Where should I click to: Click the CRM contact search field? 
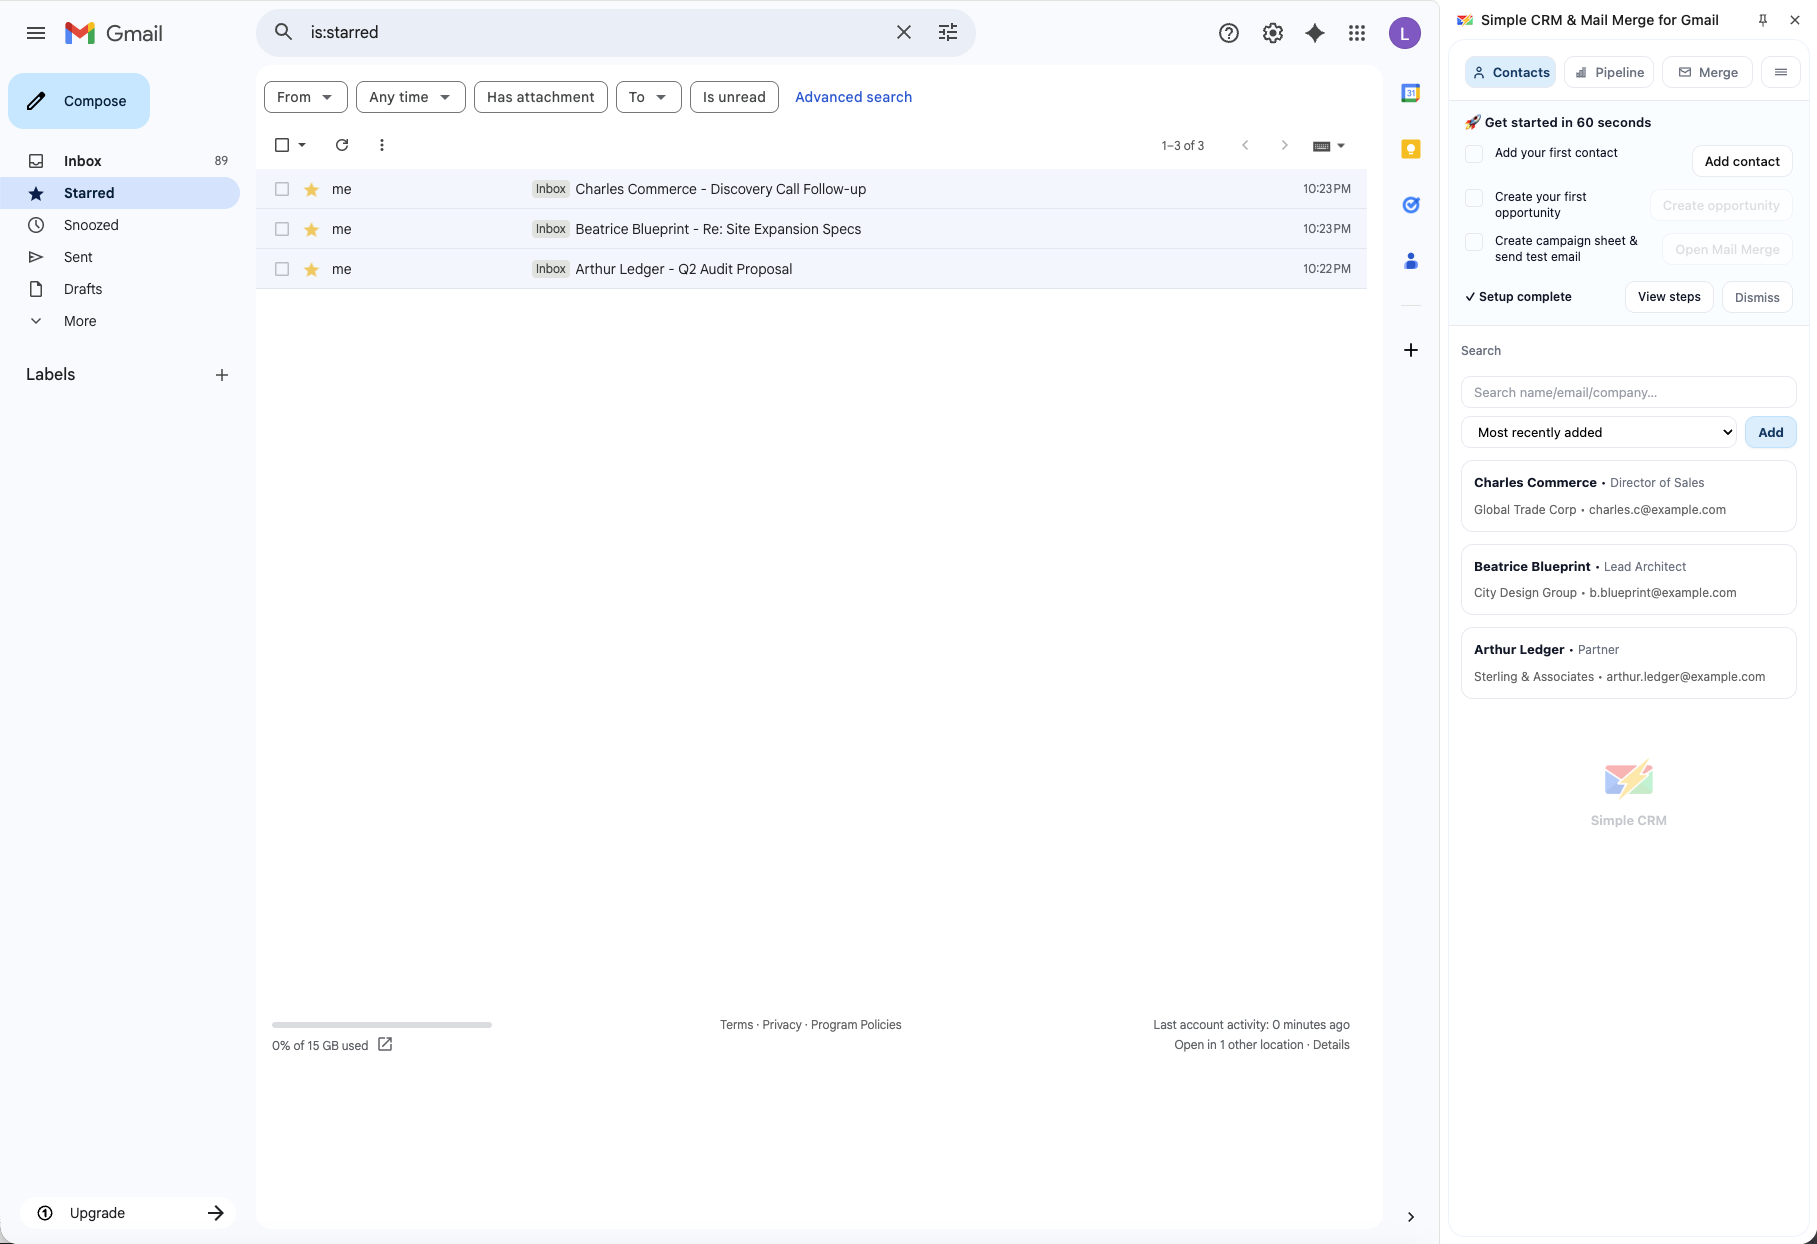(1627, 392)
